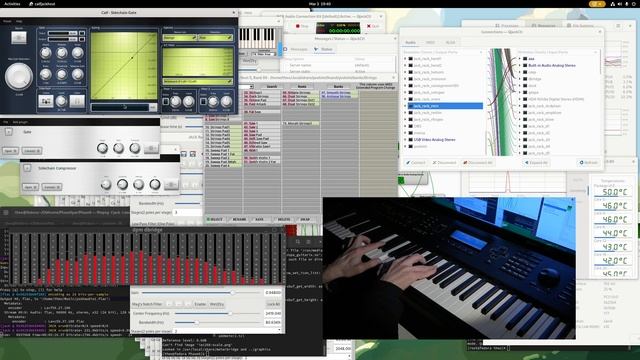Open the second Options dropdown in Calf Gate
The image size is (640, 360).
(216, 38)
